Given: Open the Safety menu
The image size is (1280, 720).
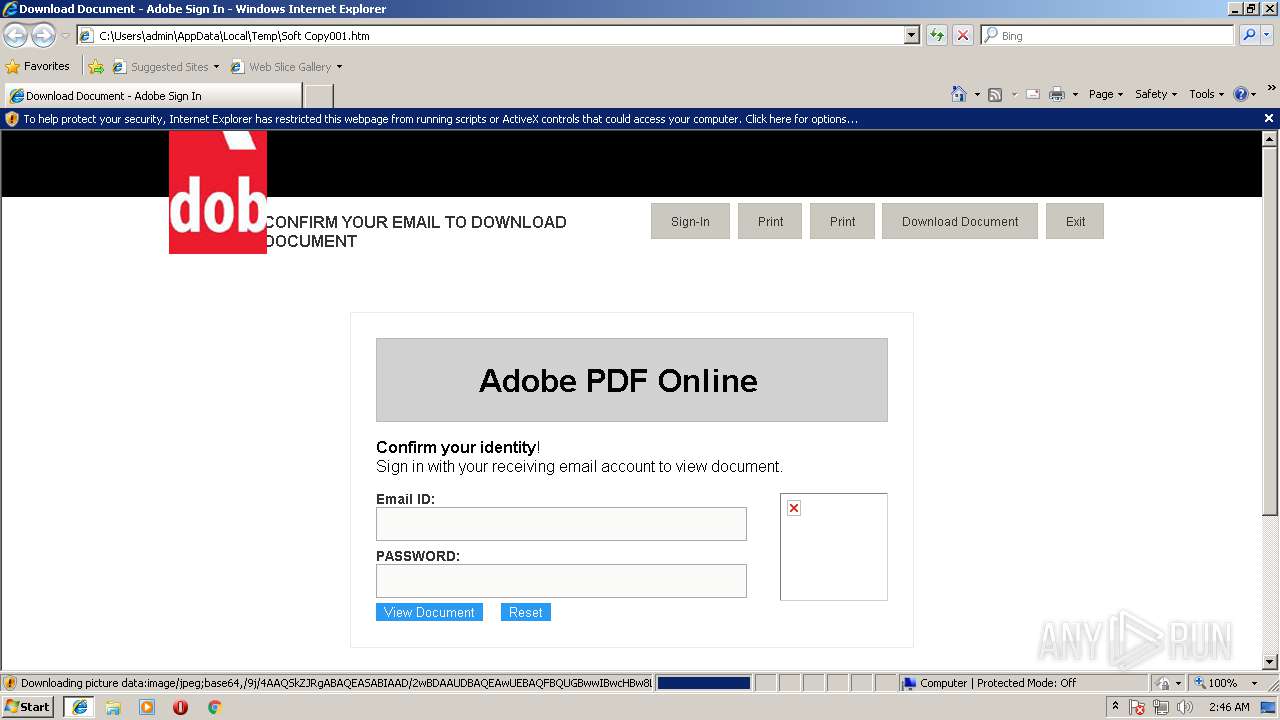Looking at the screenshot, I should point(1156,94).
